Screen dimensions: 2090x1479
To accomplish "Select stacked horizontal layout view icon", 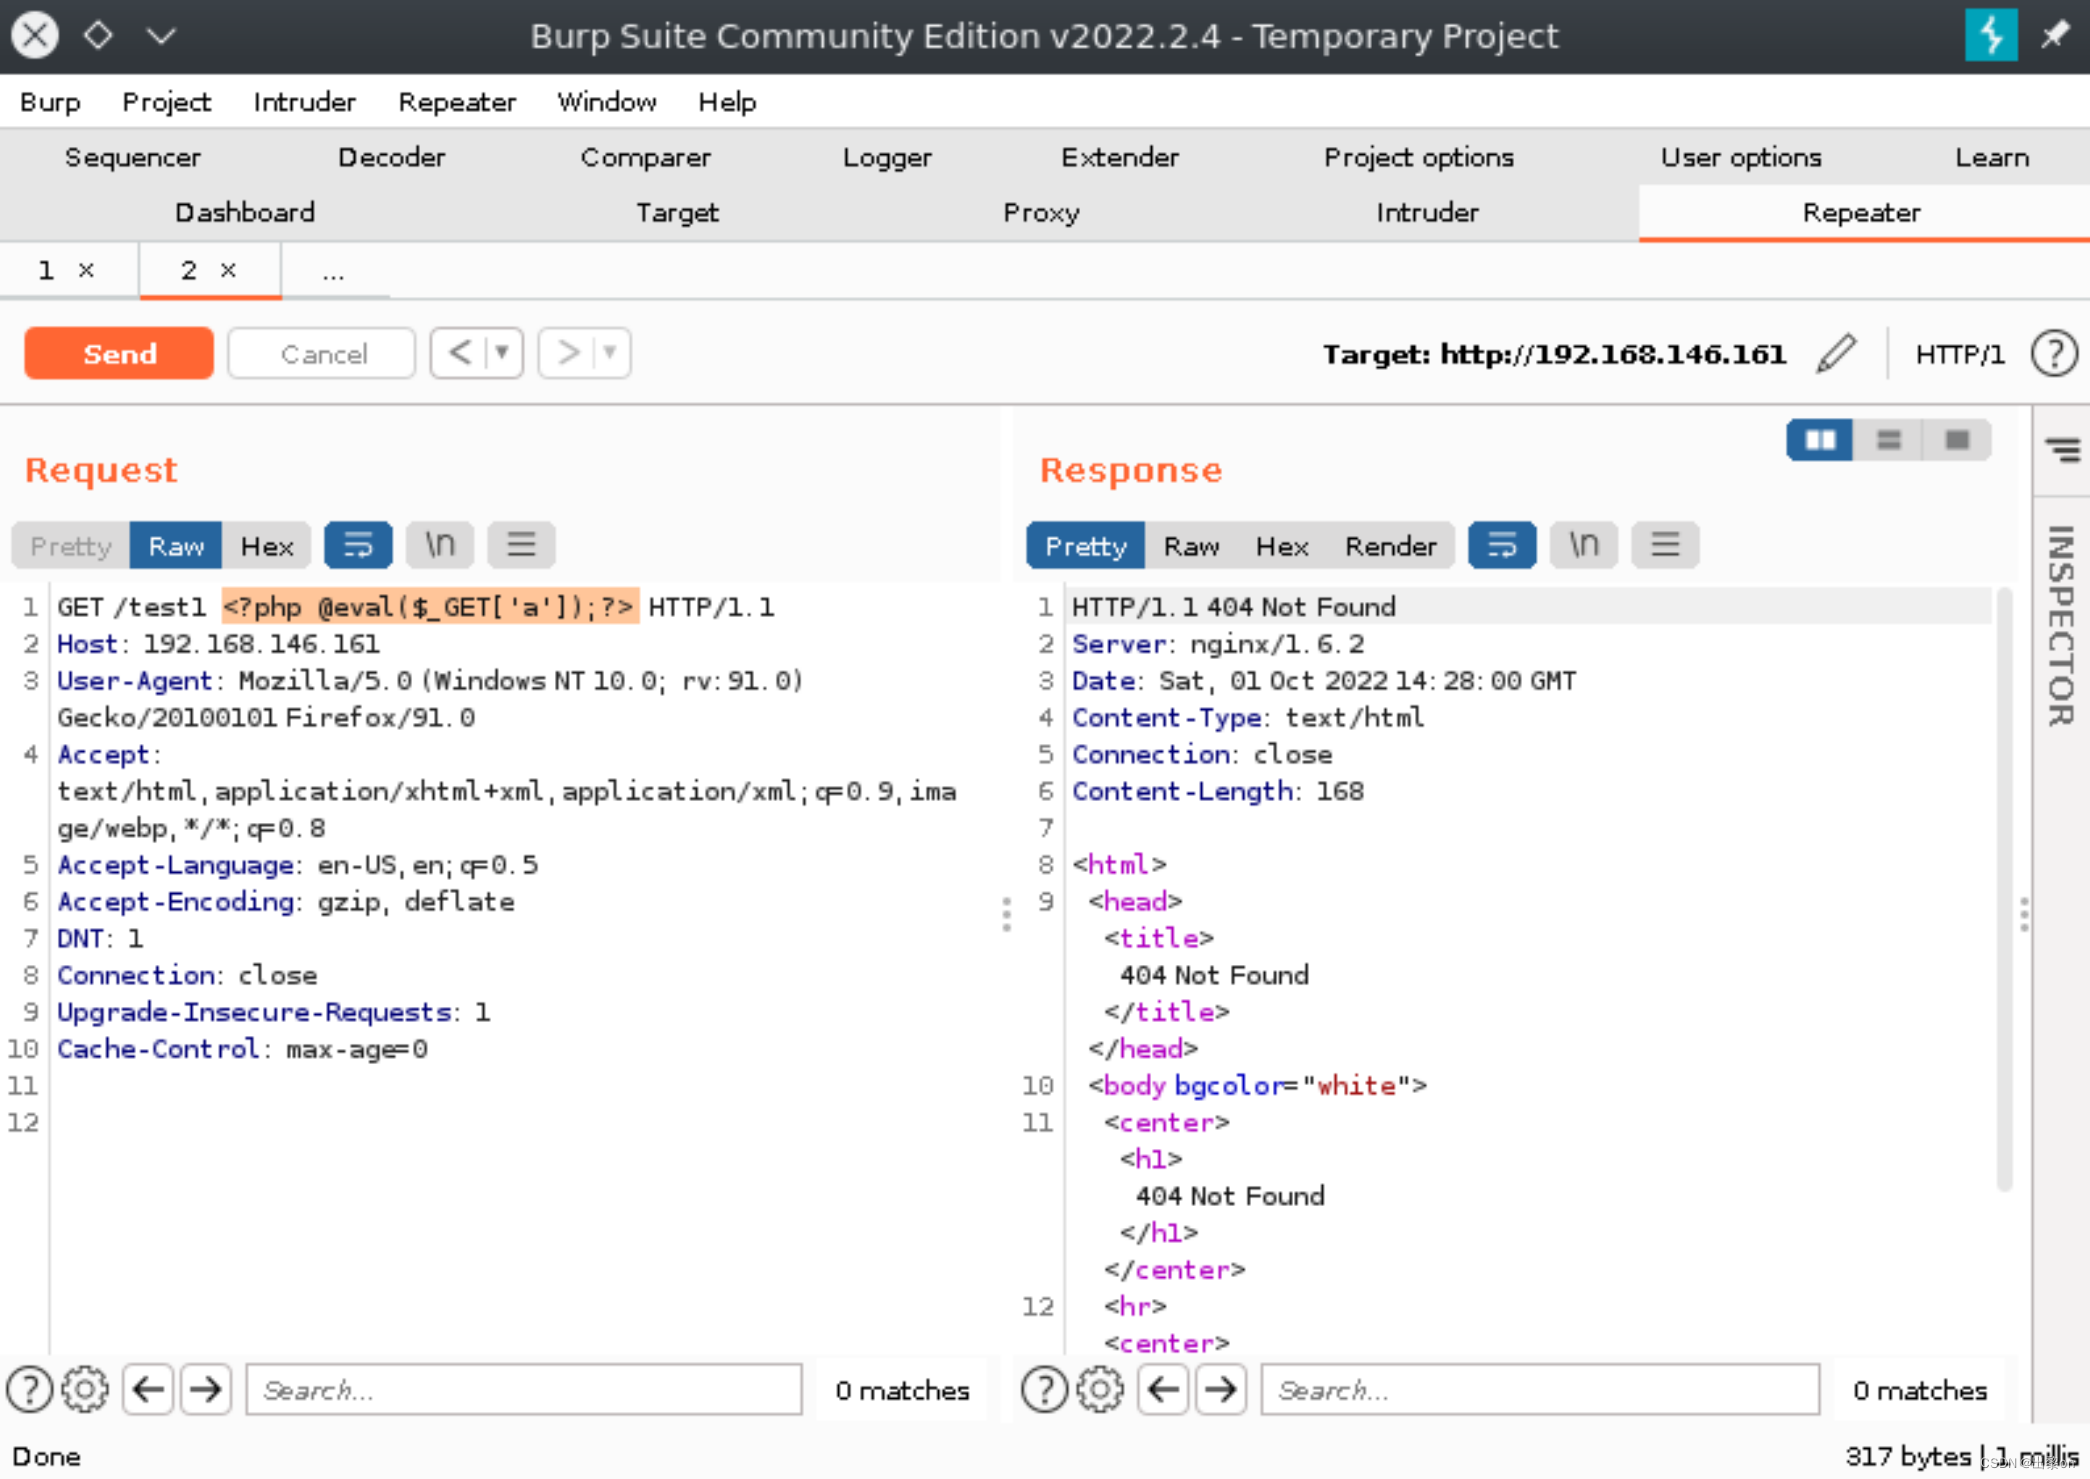I will (1888, 440).
